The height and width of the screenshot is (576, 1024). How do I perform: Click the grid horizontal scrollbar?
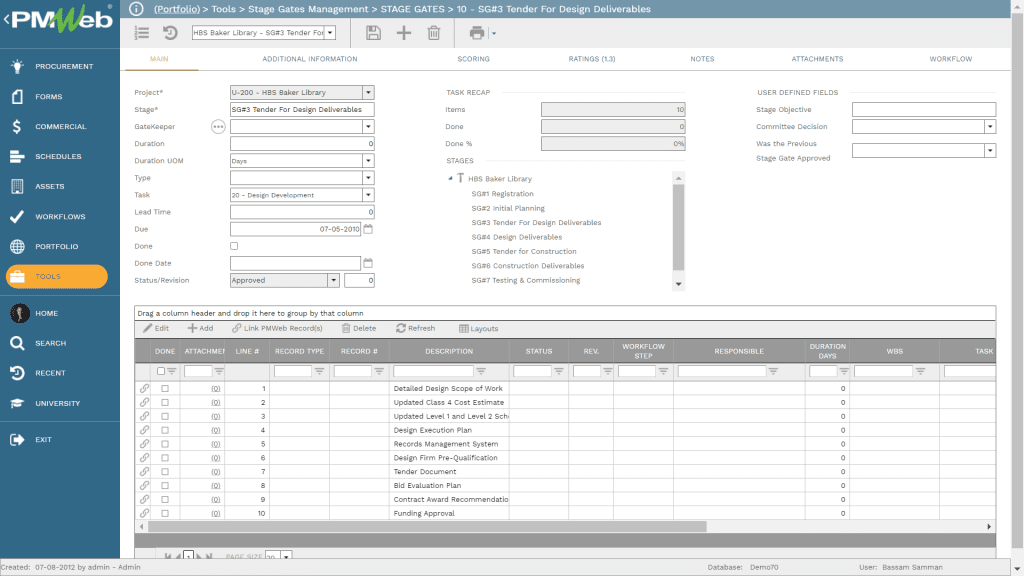tap(427, 526)
